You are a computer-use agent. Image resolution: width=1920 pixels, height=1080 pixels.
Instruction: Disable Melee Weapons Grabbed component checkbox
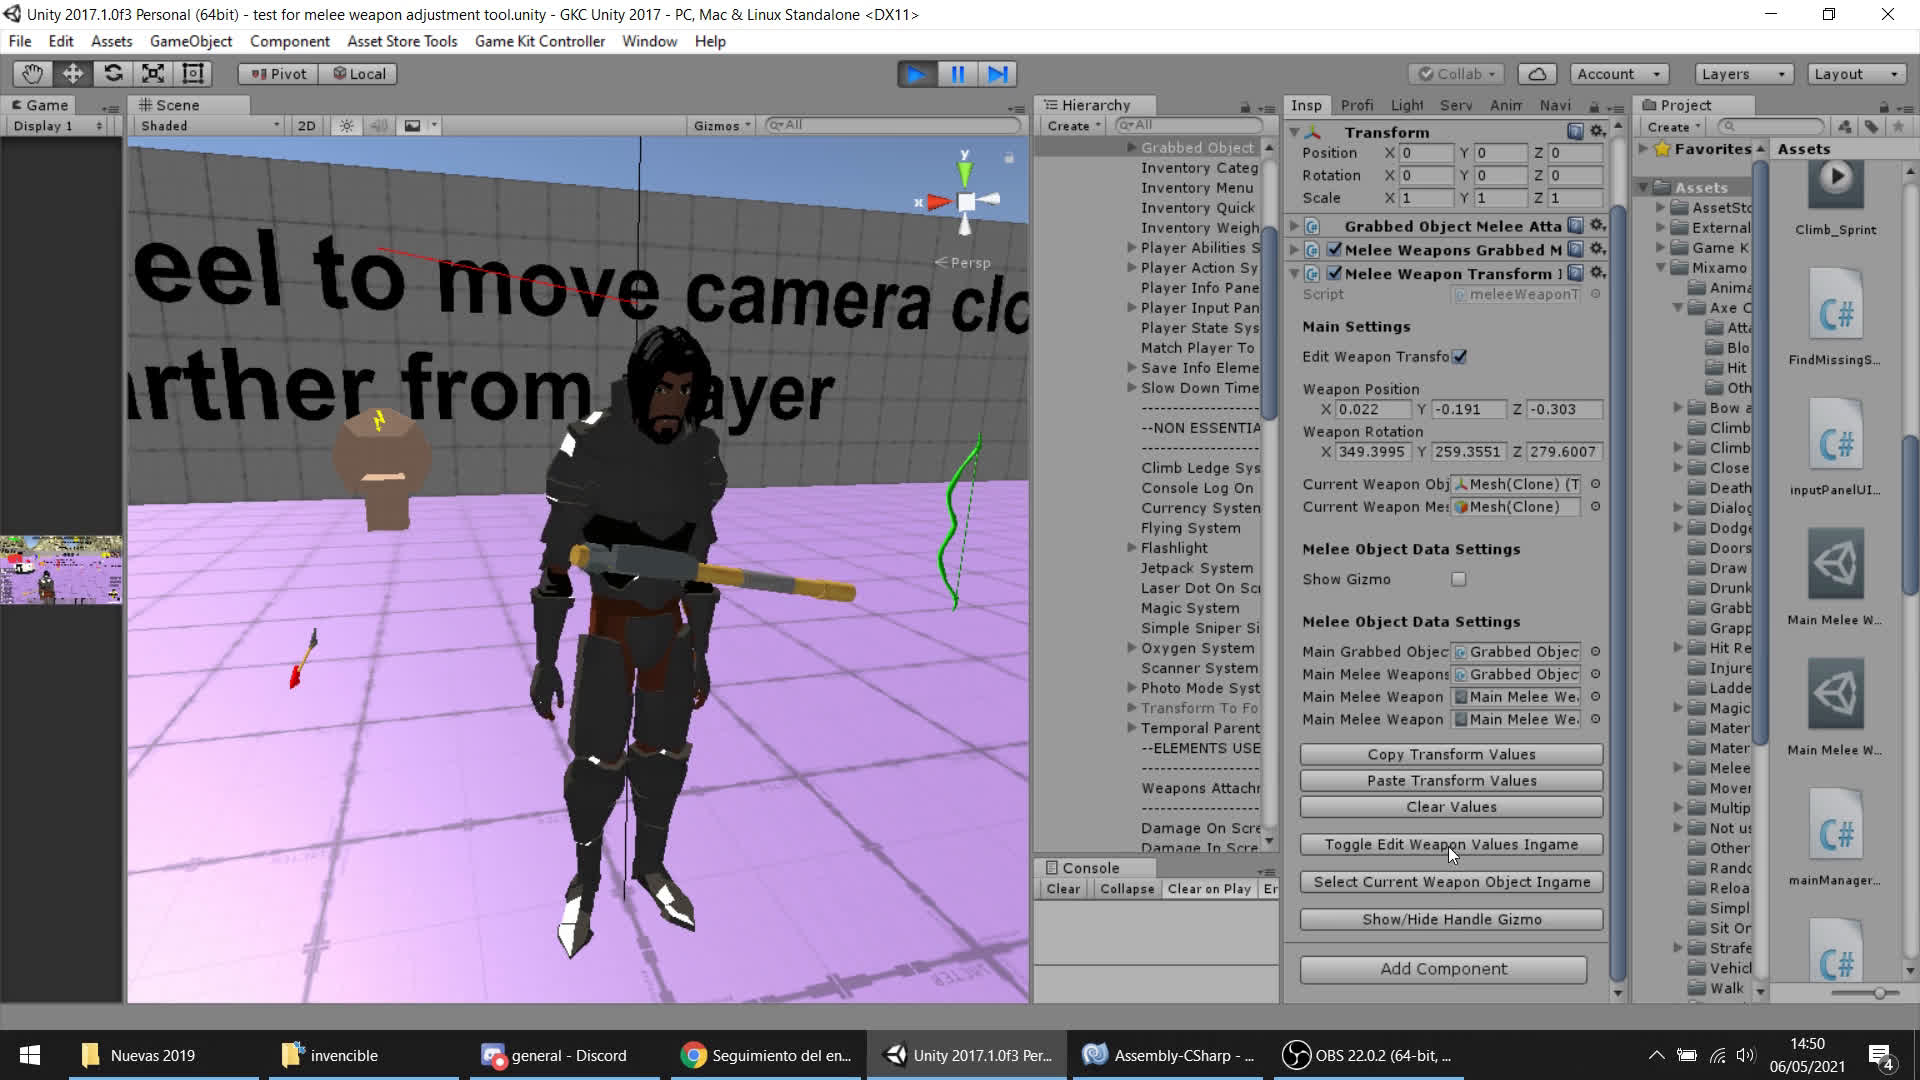[1334, 250]
